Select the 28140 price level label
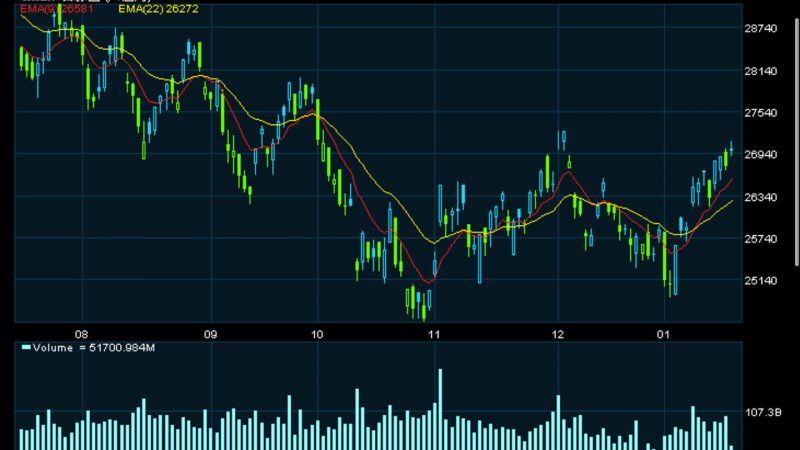Viewport: 800px width, 450px height. tap(764, 71)
